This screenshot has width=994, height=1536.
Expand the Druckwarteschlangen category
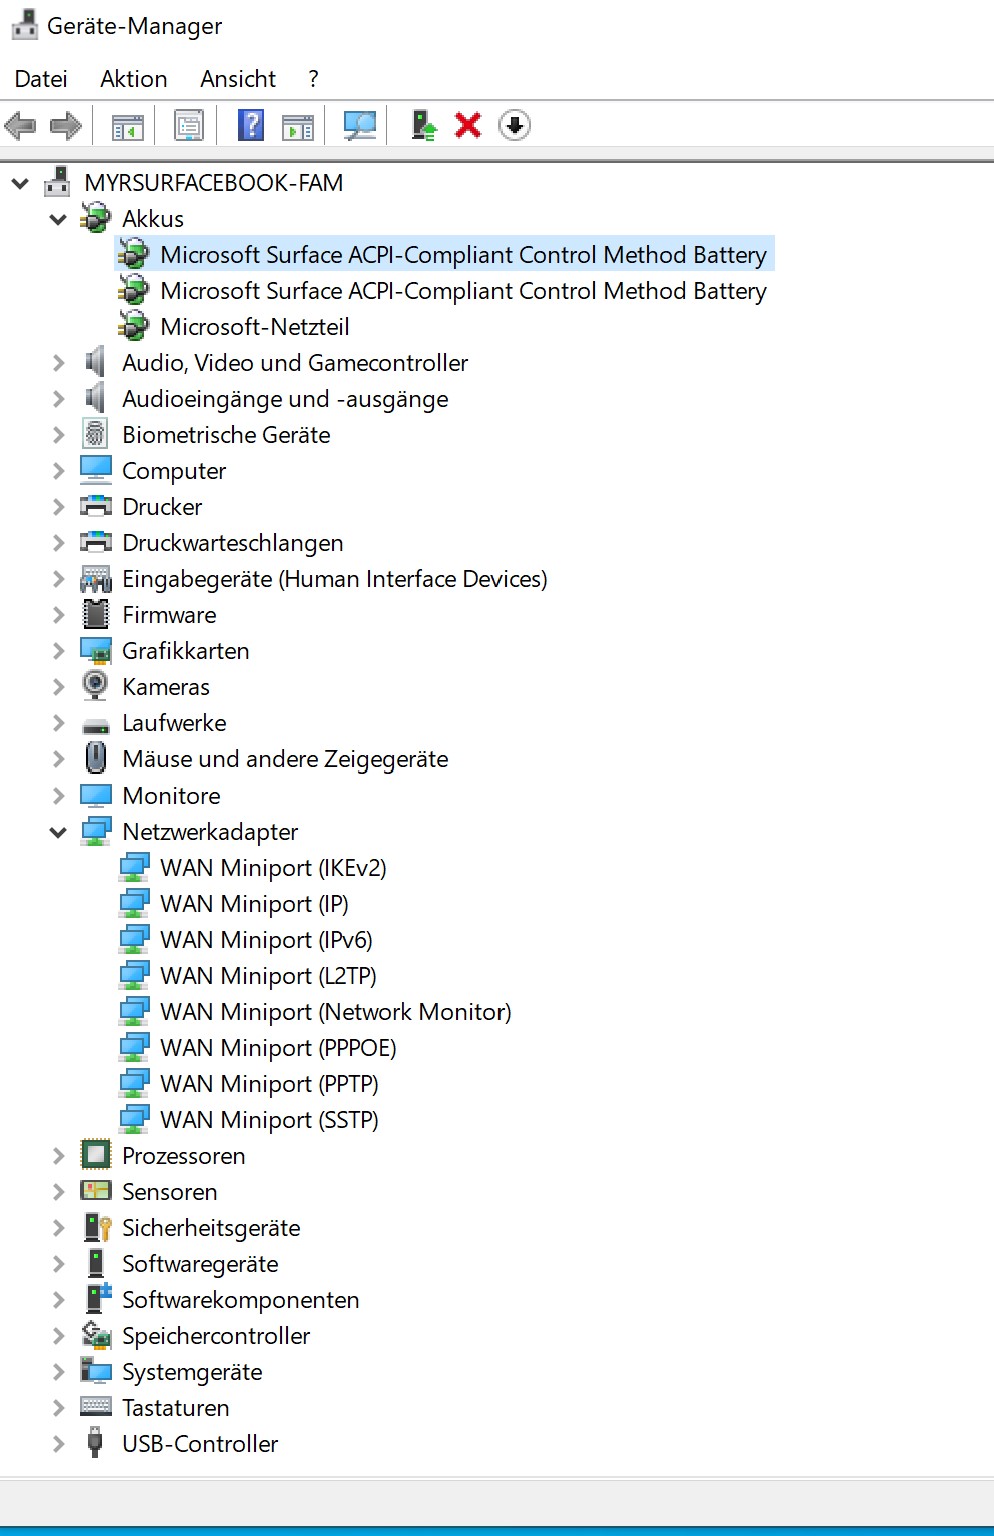coord(58,543)
